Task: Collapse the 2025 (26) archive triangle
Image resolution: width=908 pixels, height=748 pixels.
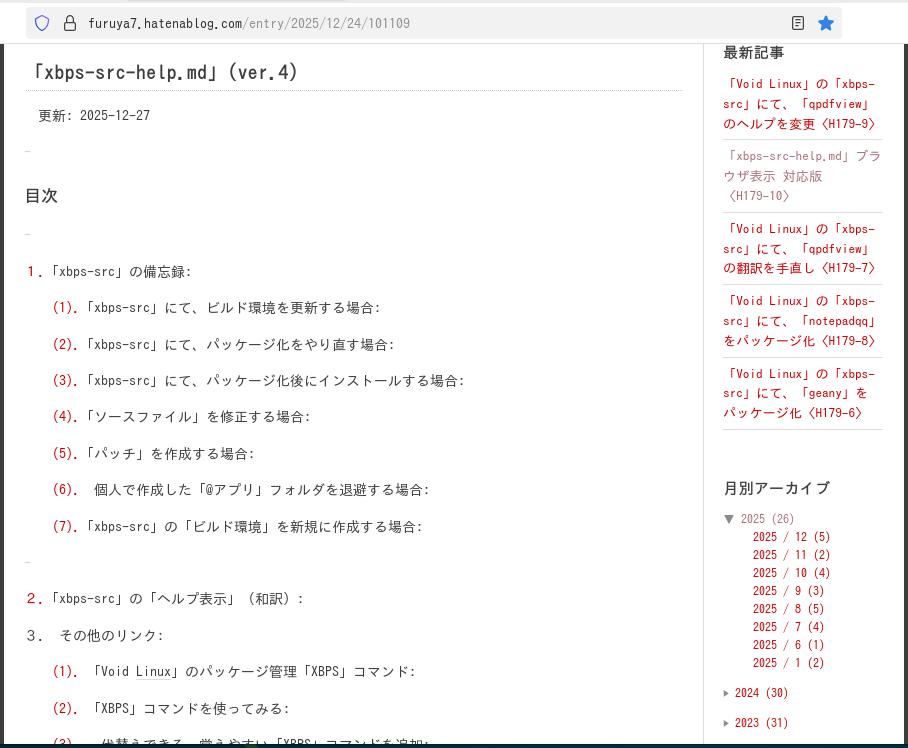Action: [729, 519]
